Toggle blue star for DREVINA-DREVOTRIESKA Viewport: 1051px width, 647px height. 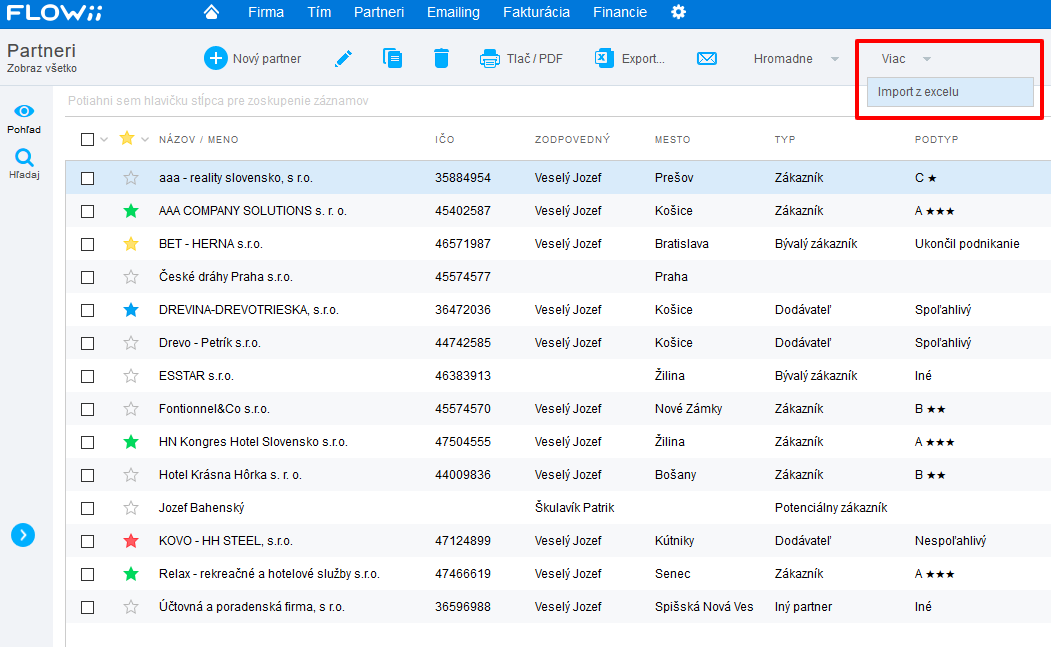[131, 310]
